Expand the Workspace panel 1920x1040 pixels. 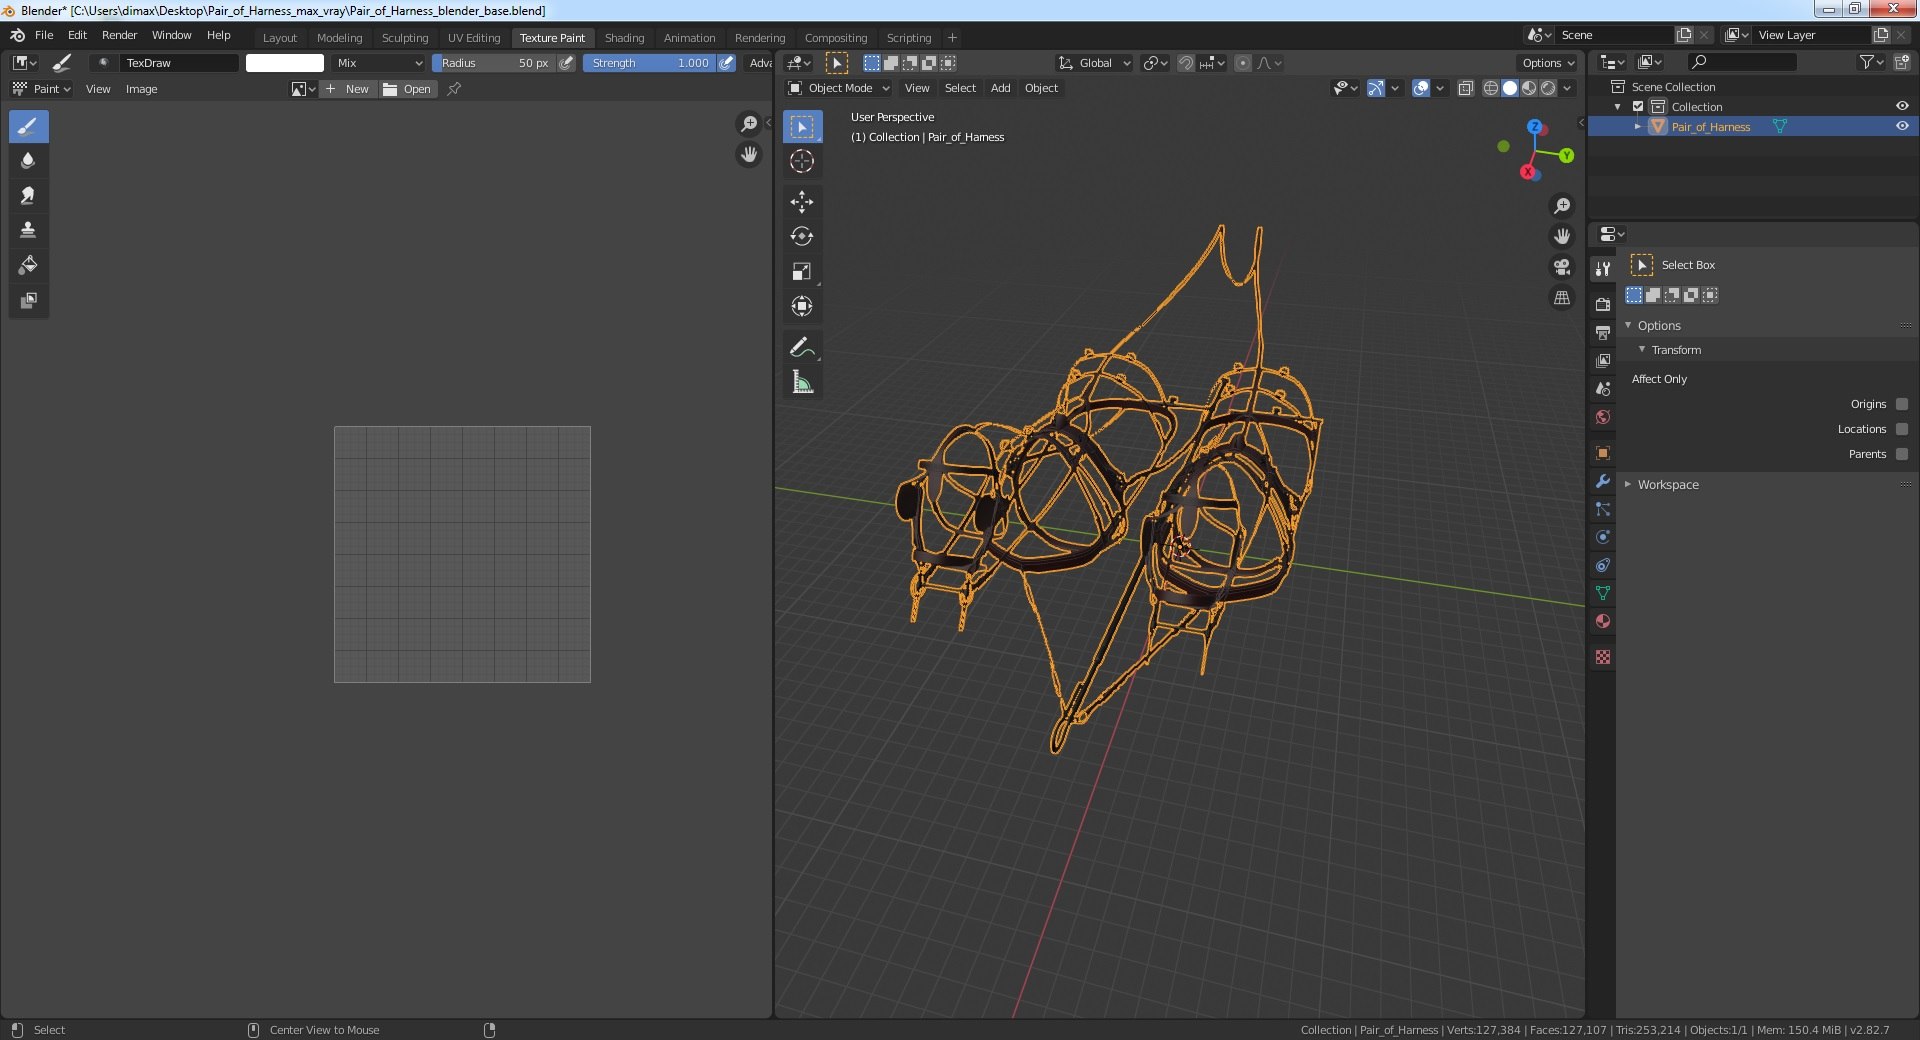click(1628, 484)
